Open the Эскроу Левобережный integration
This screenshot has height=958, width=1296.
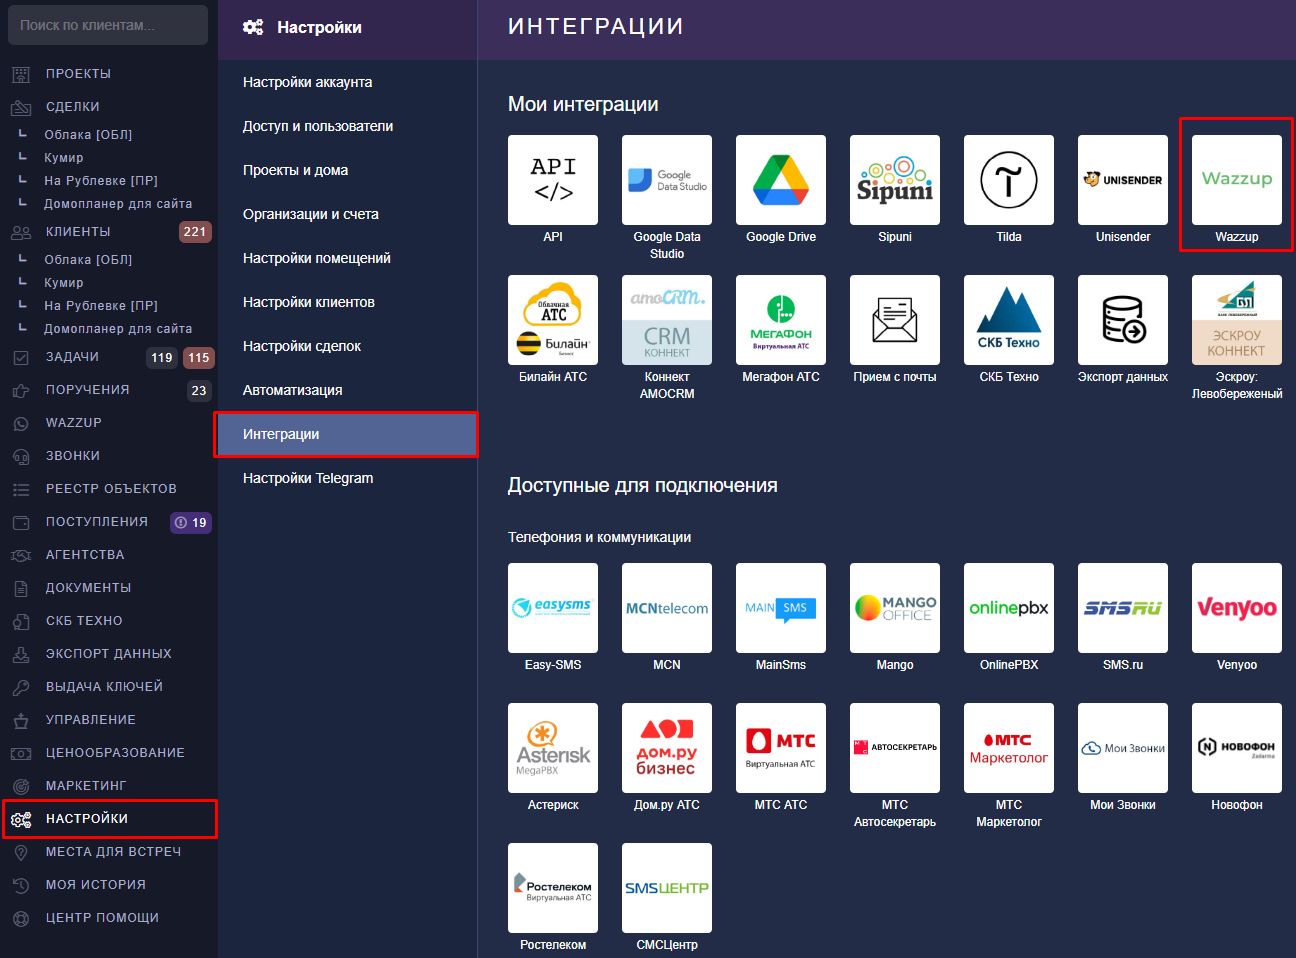click(1237, 320)
